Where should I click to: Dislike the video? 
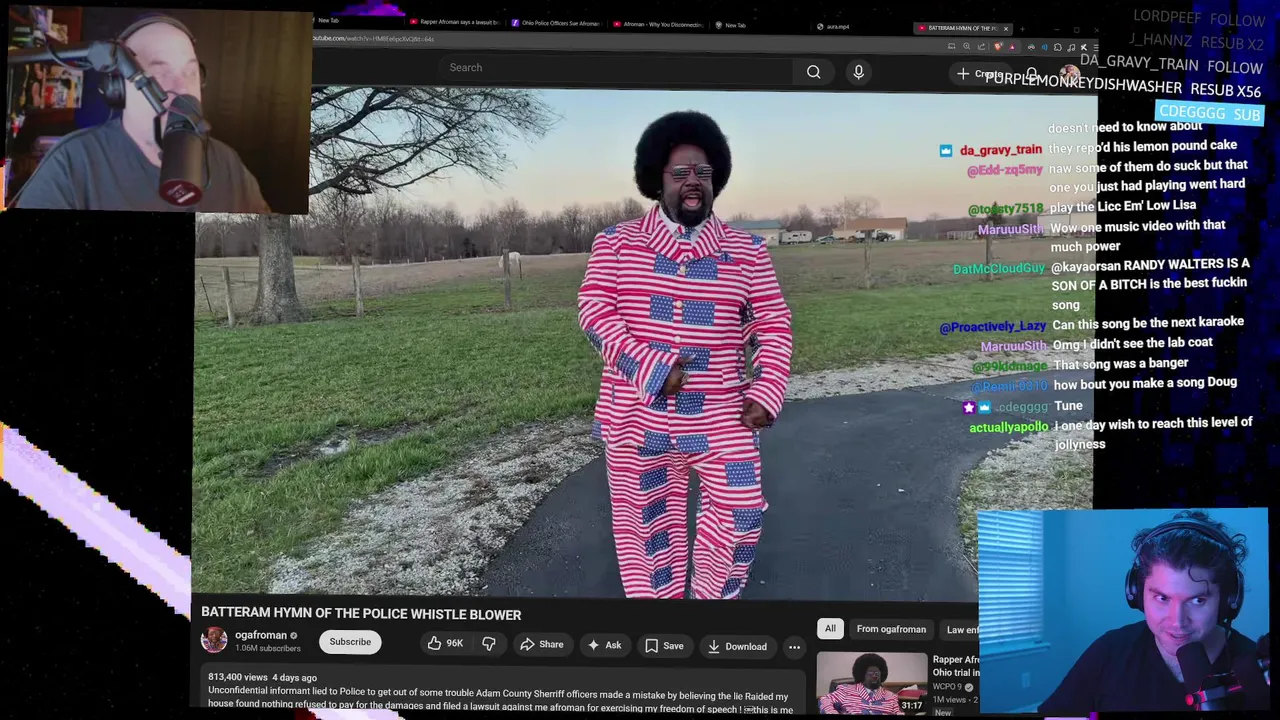pos(489,644)
